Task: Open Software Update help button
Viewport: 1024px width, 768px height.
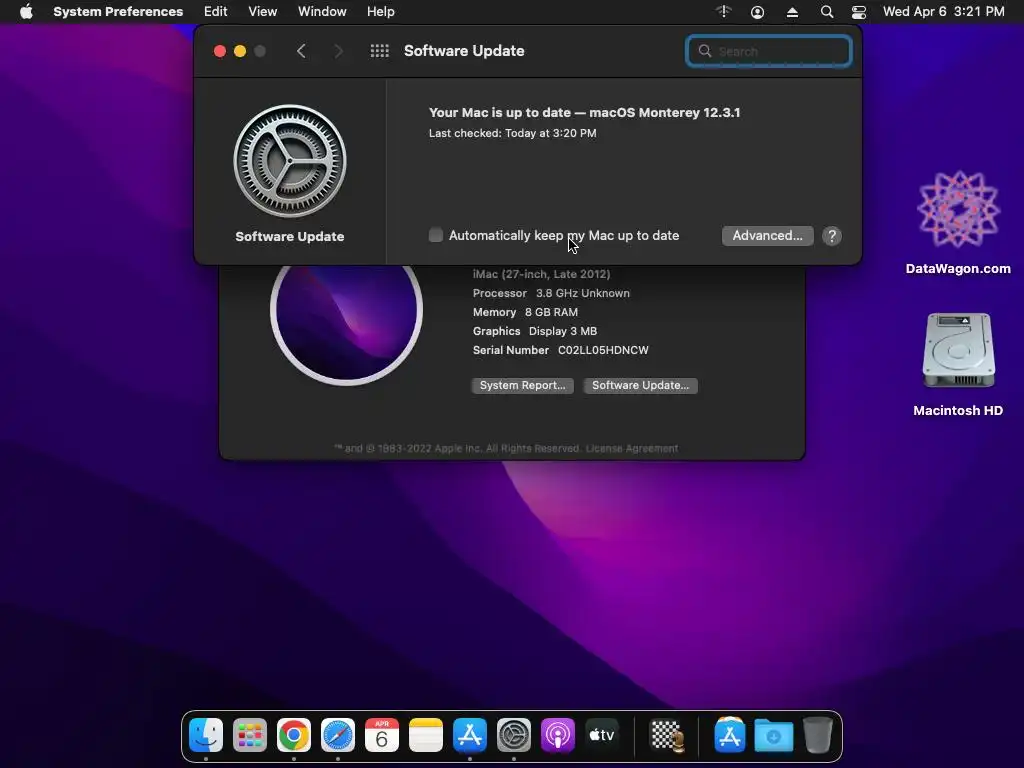Action: click(x=831, y=236)
